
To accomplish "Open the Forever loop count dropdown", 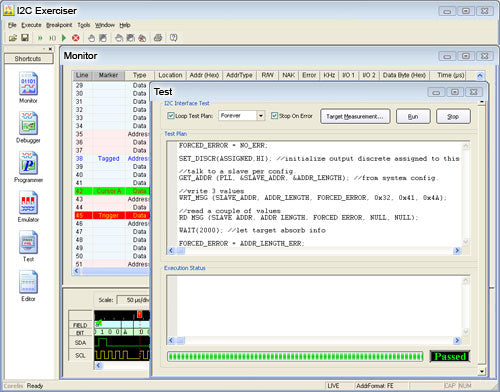I will click(261, 116).
